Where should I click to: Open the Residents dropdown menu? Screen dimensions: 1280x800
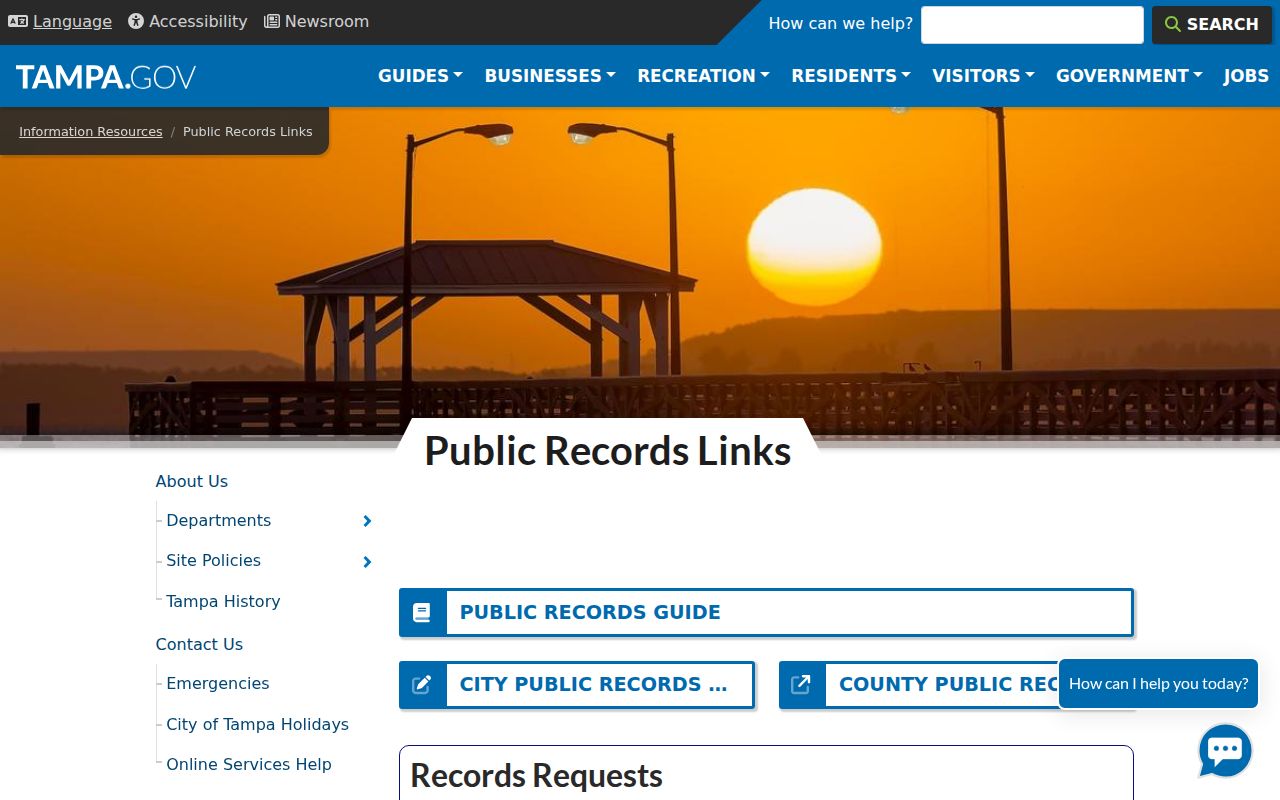(851, 75)
